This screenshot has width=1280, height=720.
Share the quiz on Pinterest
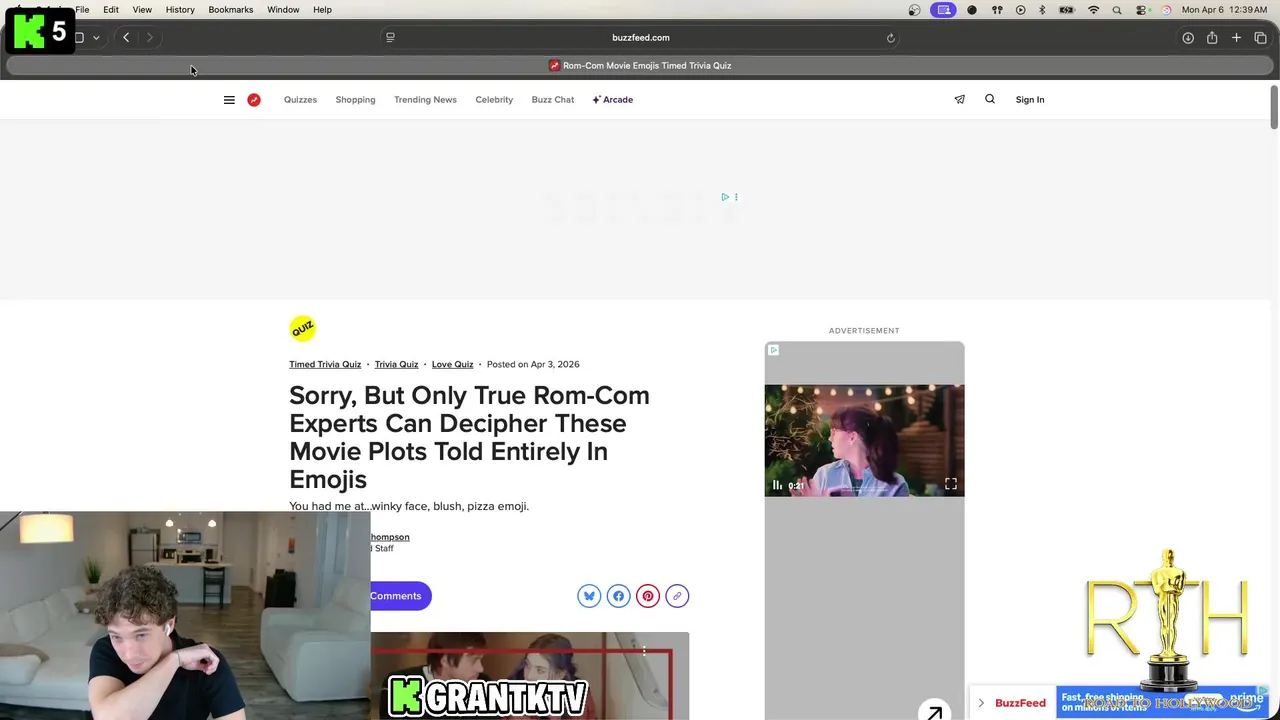tap(648, 596)
